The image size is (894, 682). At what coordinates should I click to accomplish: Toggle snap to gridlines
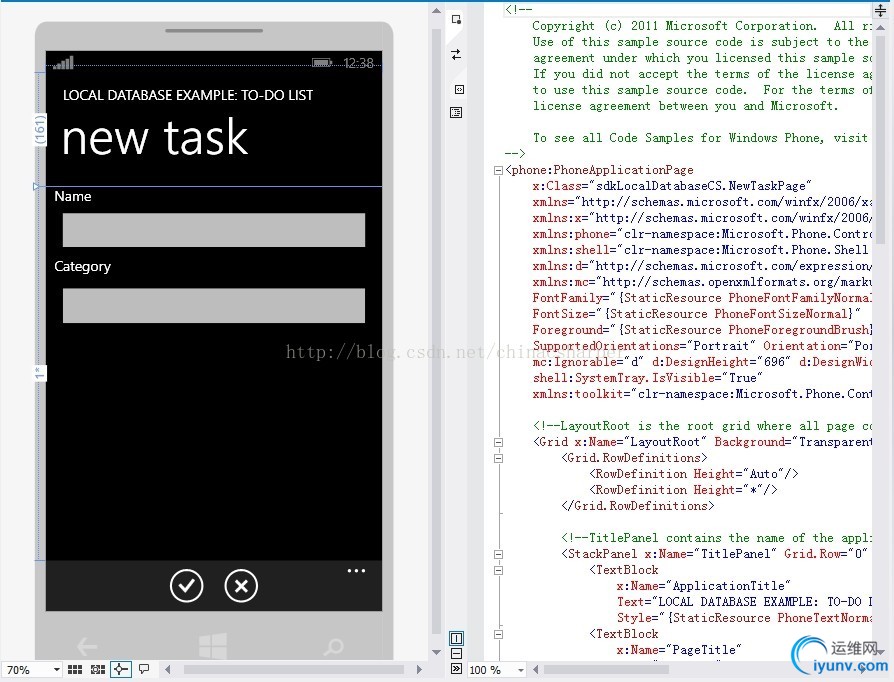point(98,669)
